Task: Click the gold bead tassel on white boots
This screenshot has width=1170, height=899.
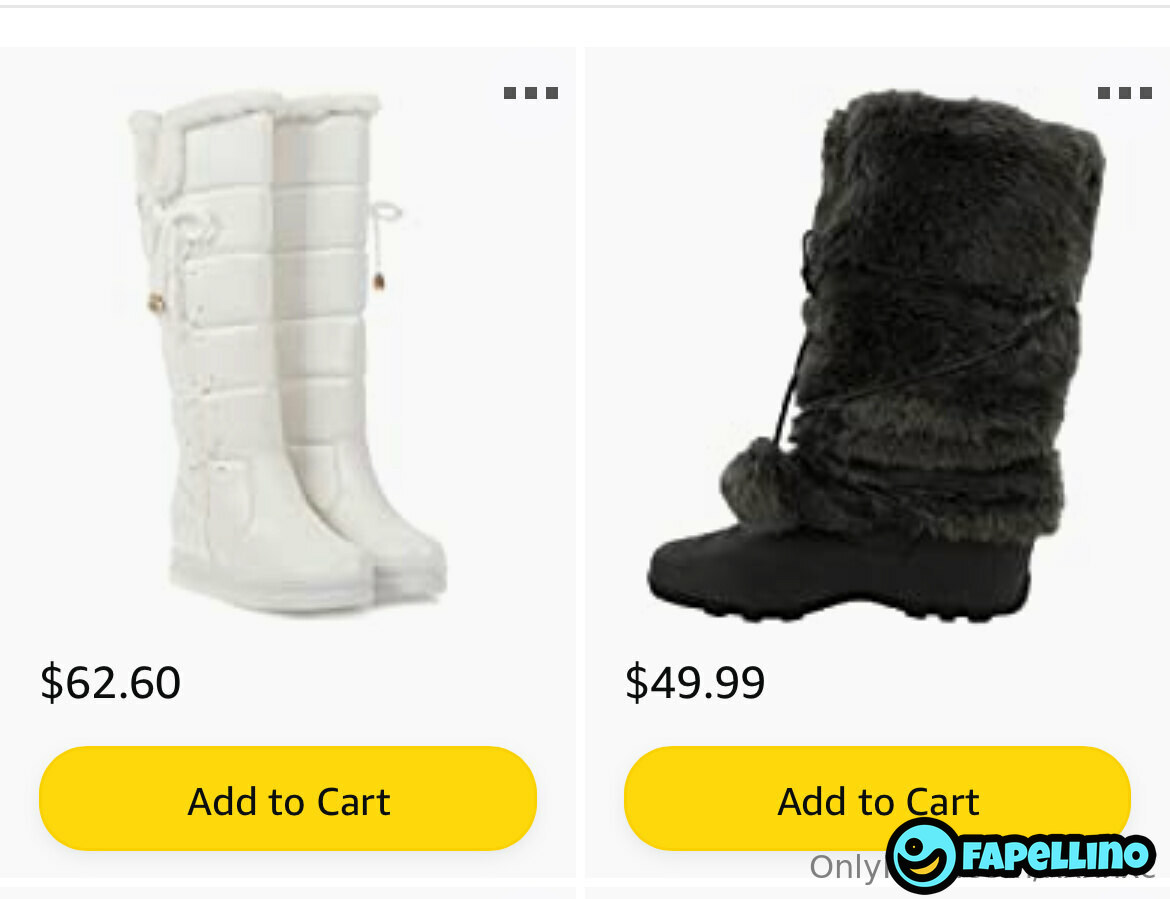Action: (379, 281)
